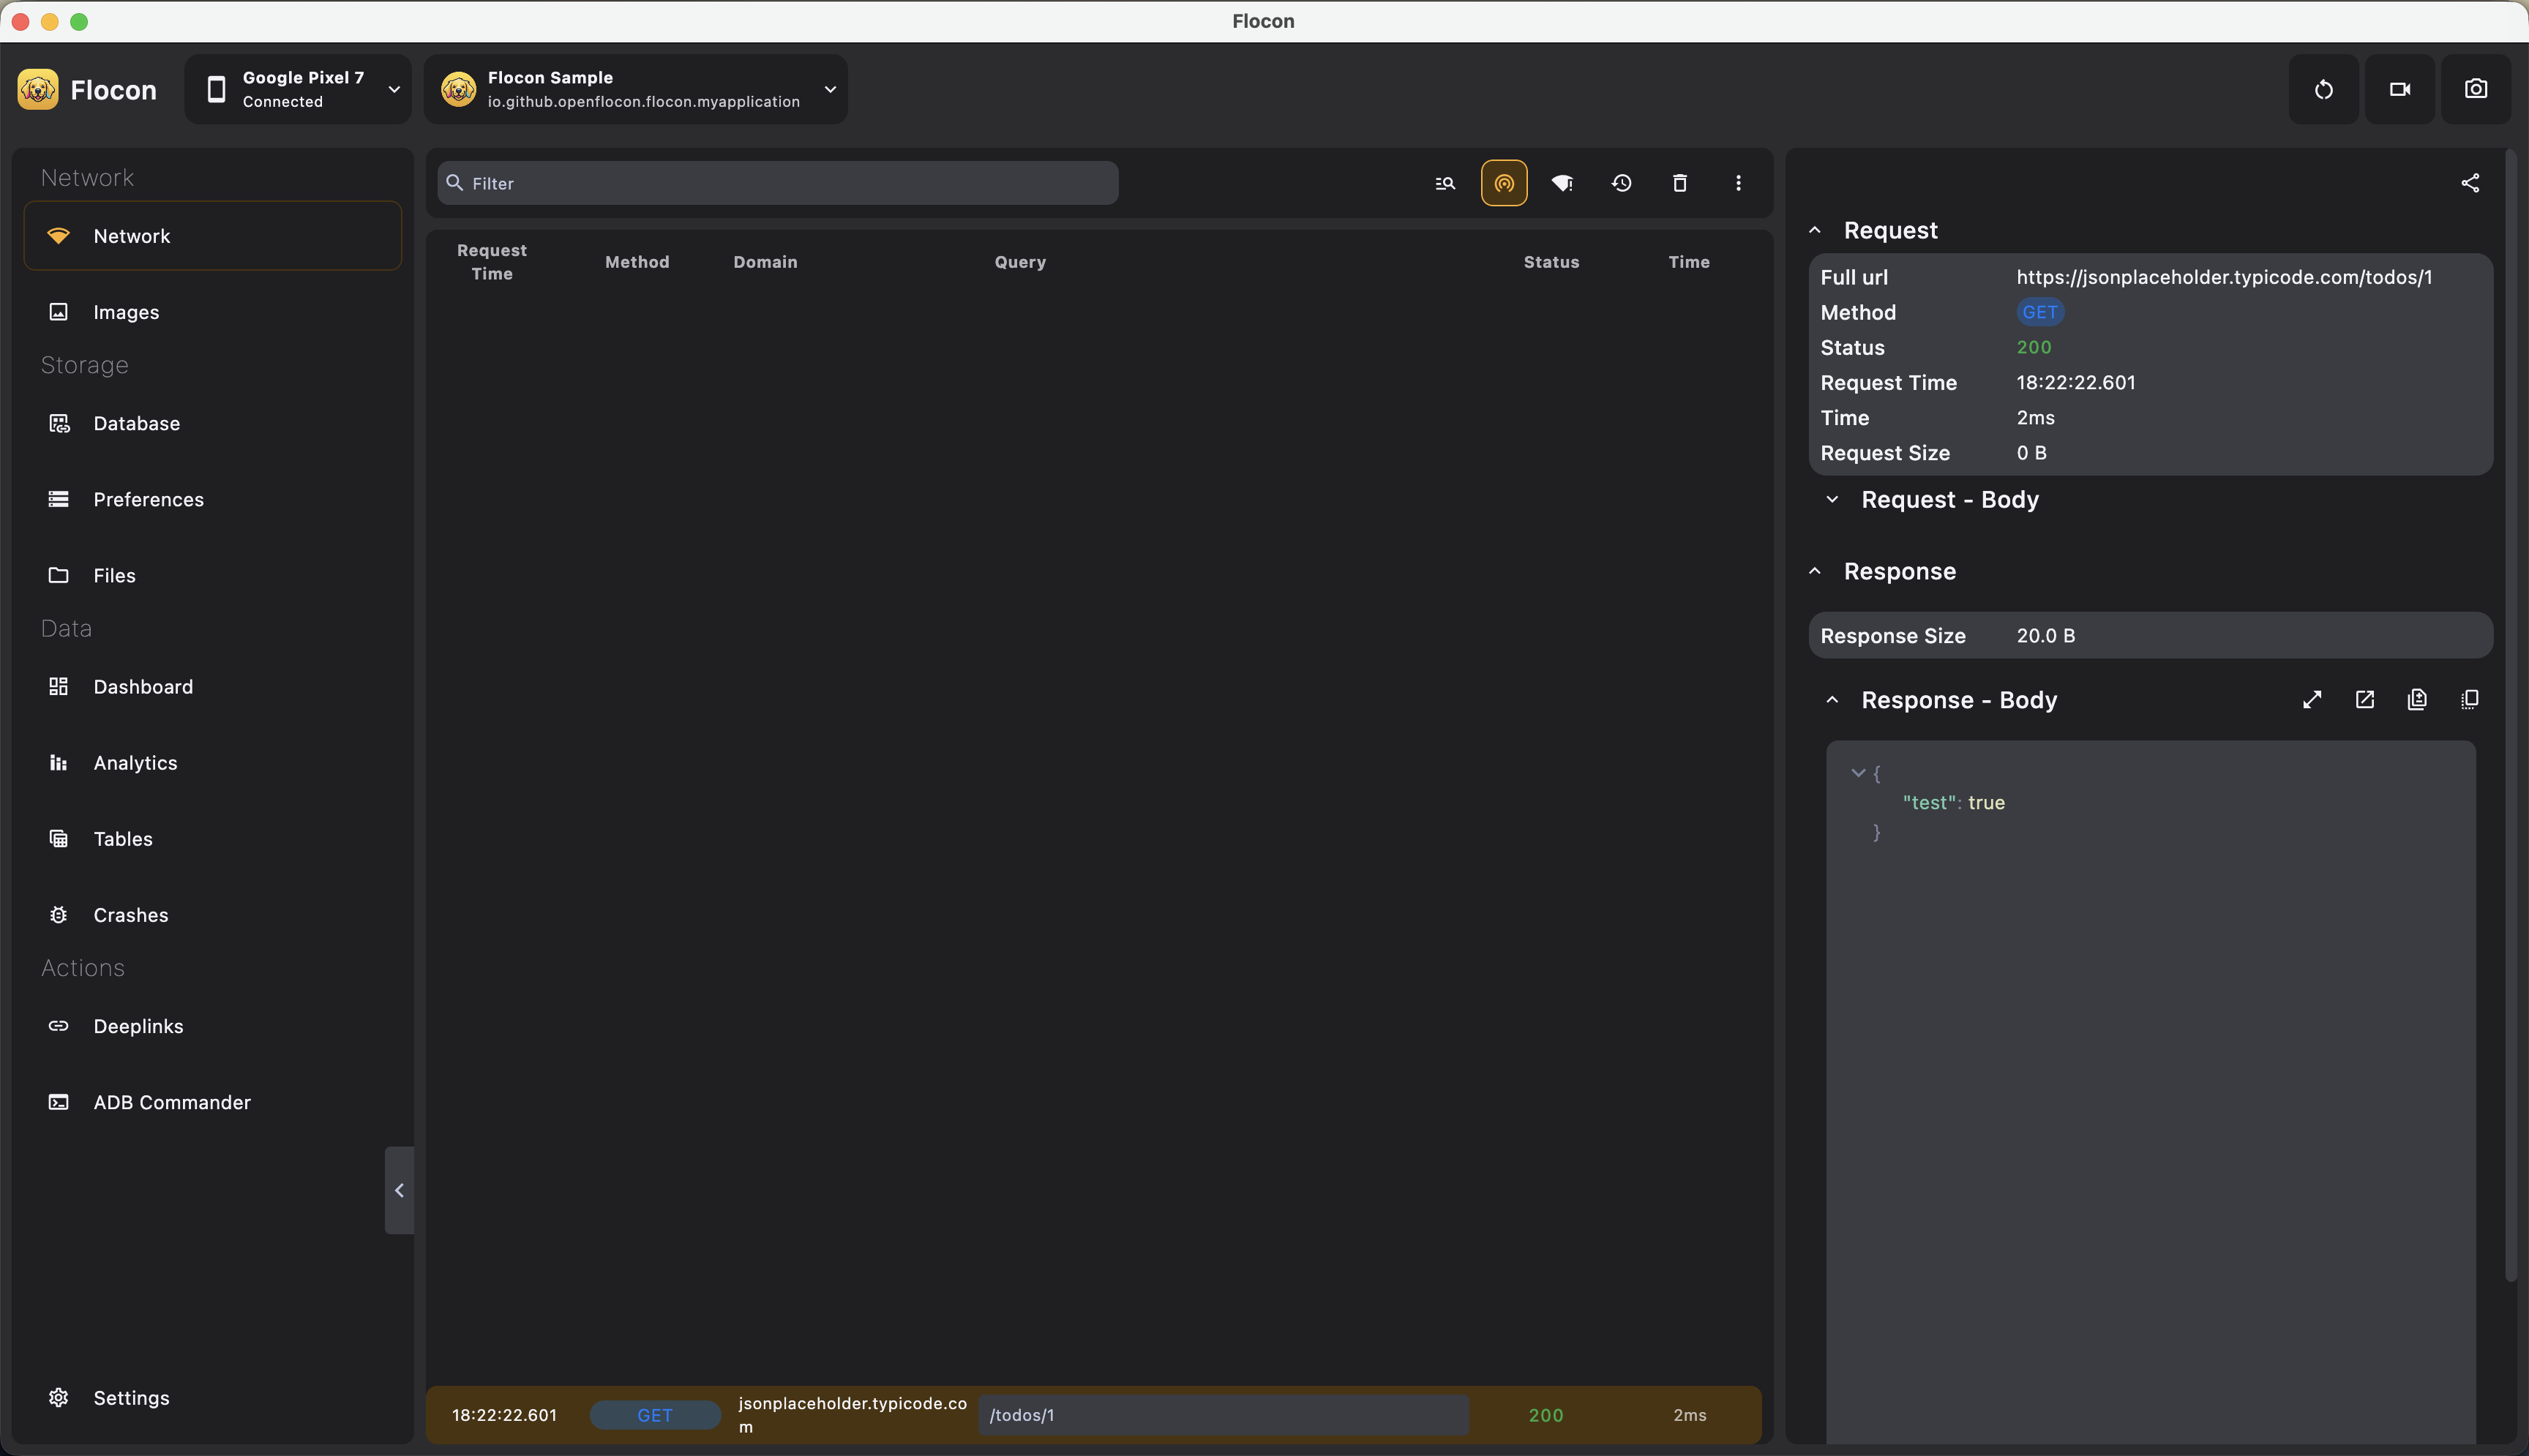Image resolution: width=2529 pixels, height=1456 pixels.
Task: Open the Preferences section
Action: tap(213, 499)
